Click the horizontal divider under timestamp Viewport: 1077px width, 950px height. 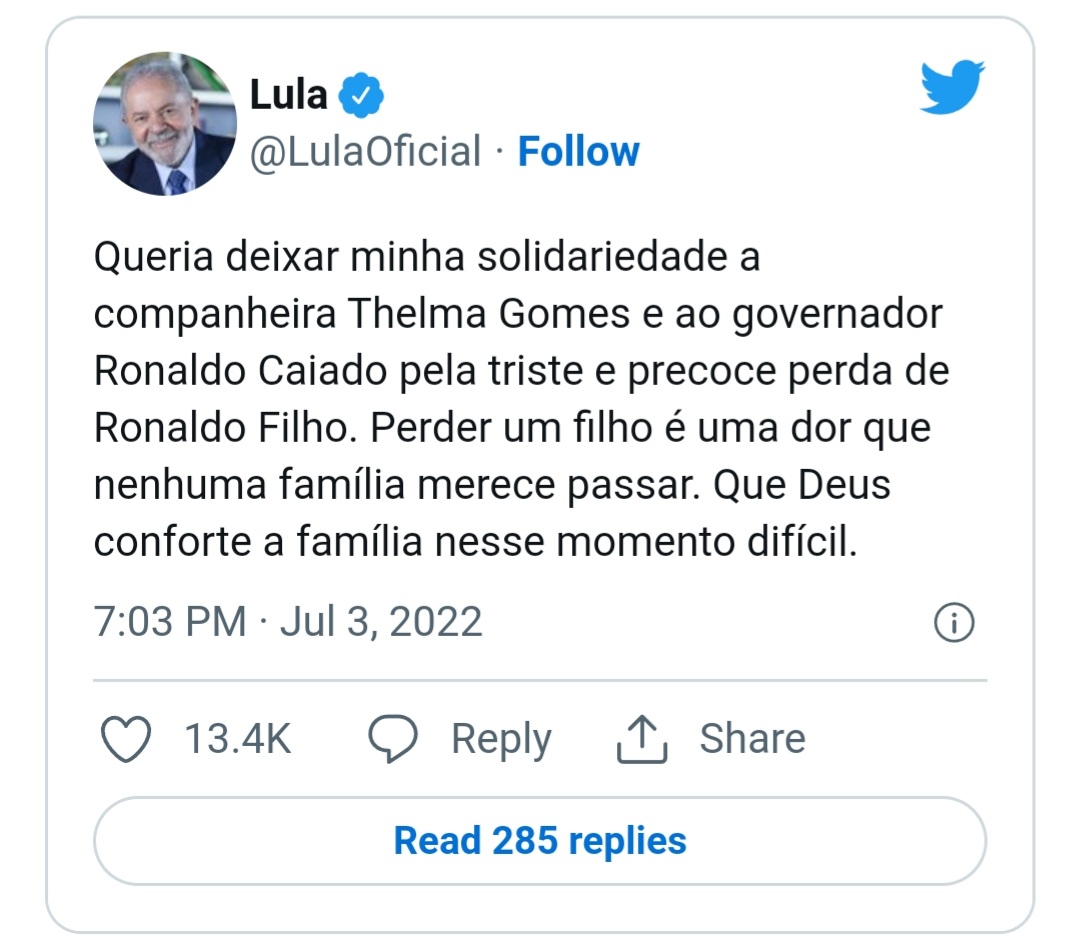click(x=540, y=681)
